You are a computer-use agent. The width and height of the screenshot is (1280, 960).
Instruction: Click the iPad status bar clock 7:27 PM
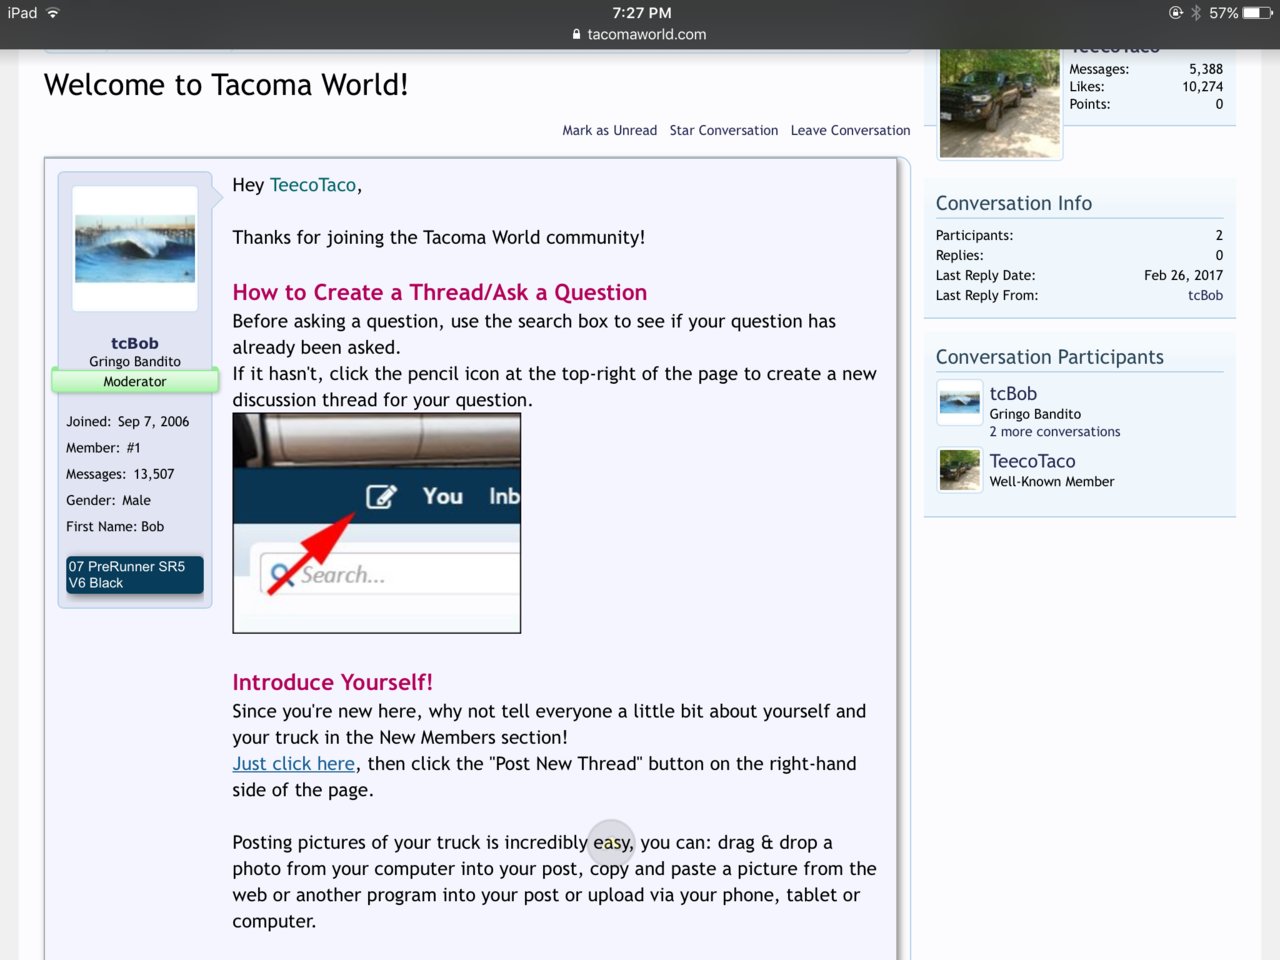pos(642,13)
